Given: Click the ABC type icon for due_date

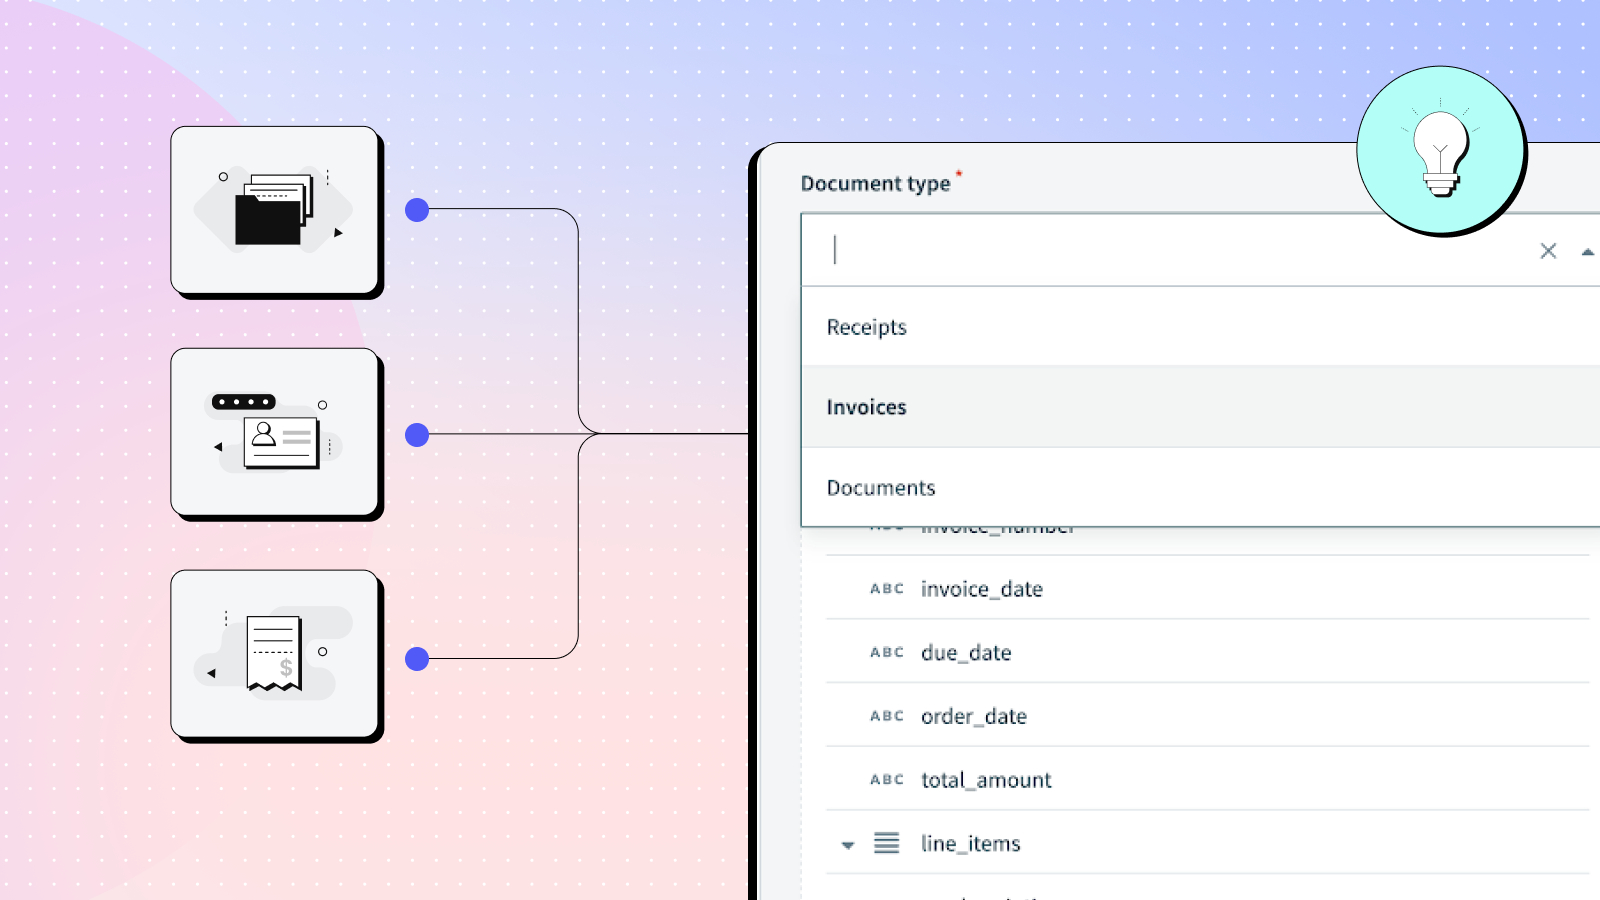Looking at the screenshot, I should [x=887, y=652].
